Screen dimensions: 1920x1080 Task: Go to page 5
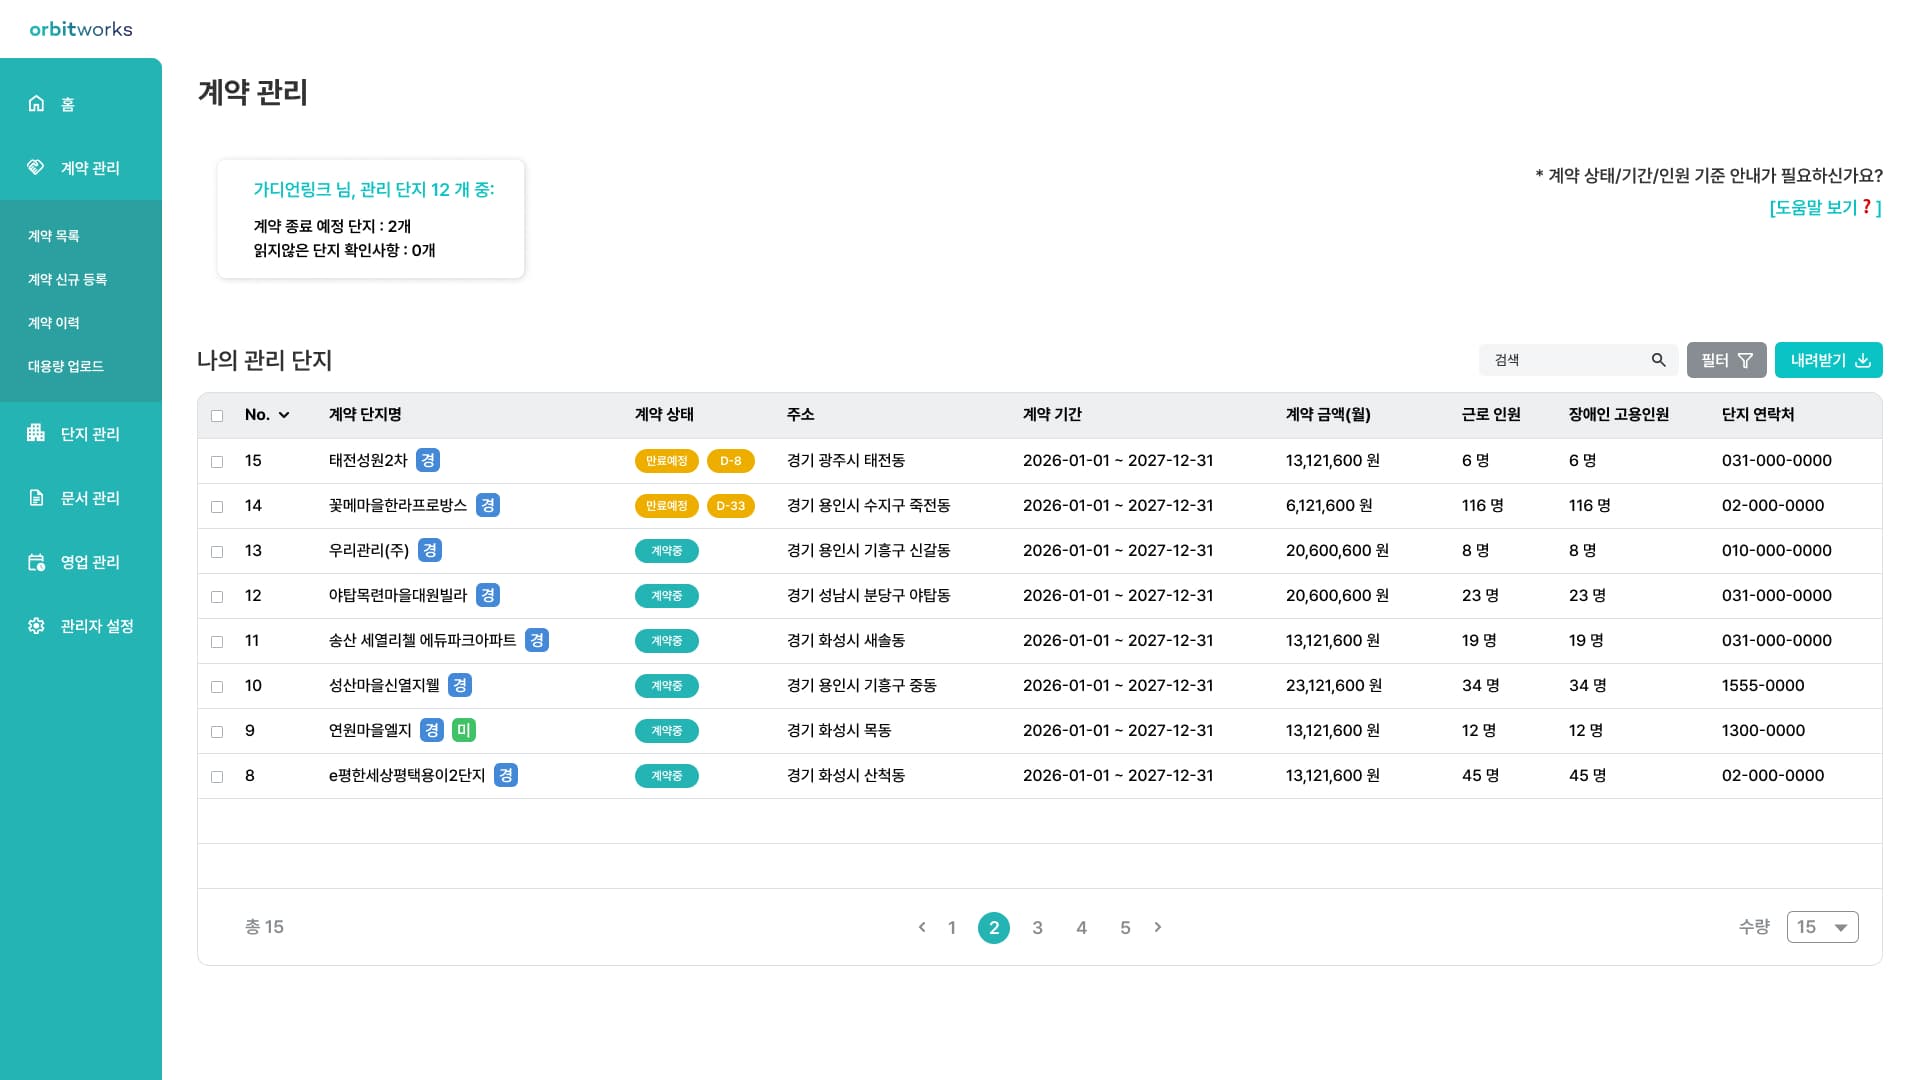1125,927
